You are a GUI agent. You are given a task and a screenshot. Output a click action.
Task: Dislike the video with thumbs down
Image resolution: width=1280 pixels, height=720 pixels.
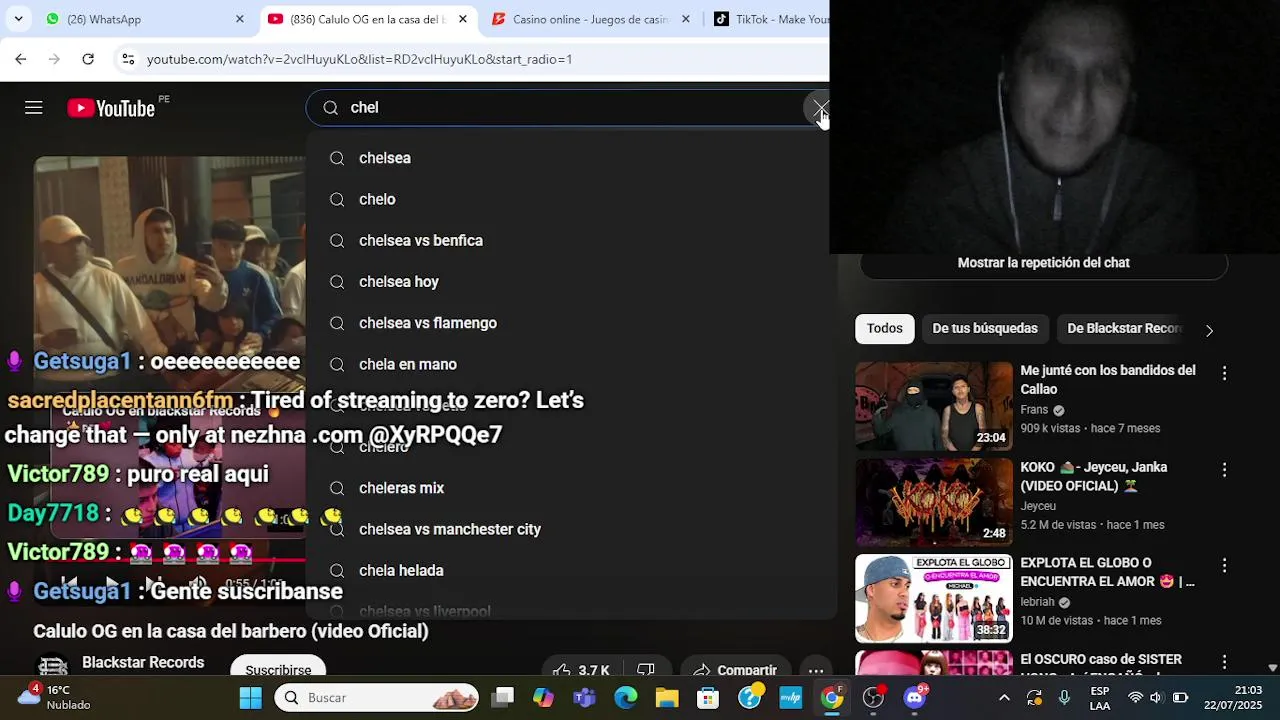pos(647,669)
